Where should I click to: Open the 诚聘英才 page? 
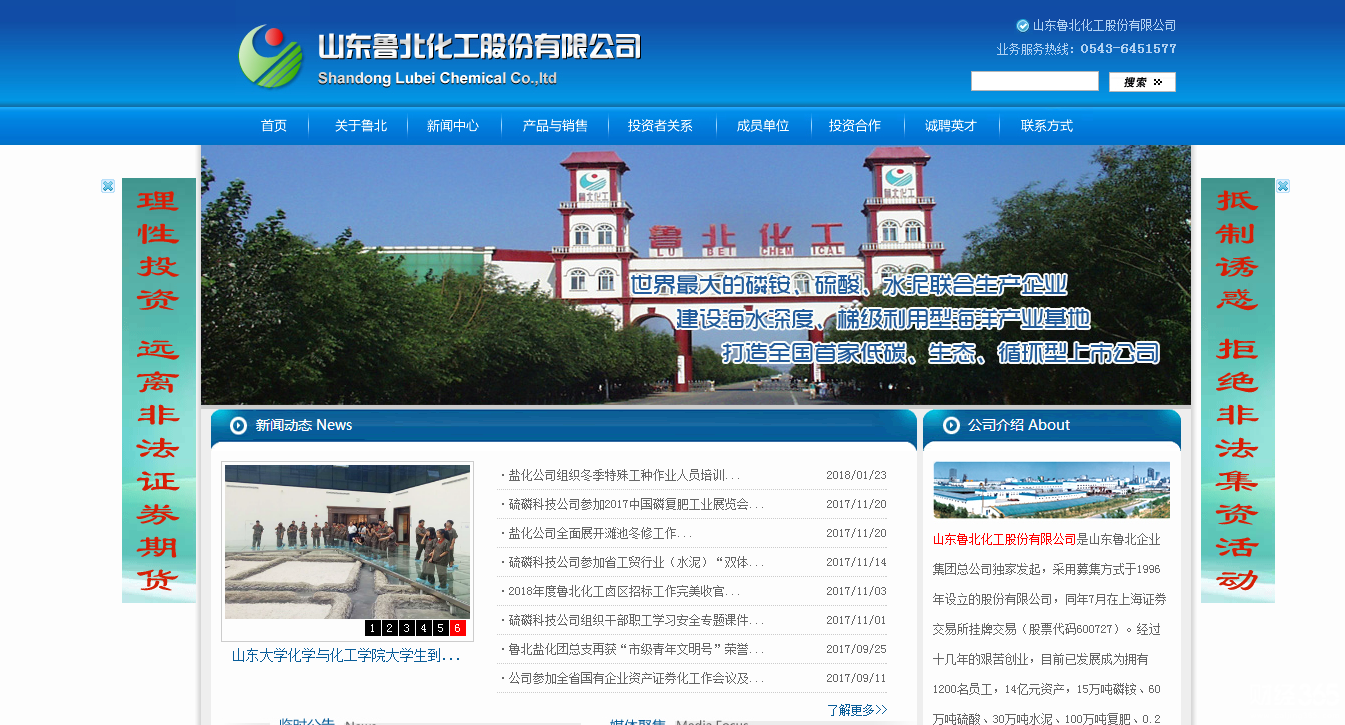tap(951, 126)
